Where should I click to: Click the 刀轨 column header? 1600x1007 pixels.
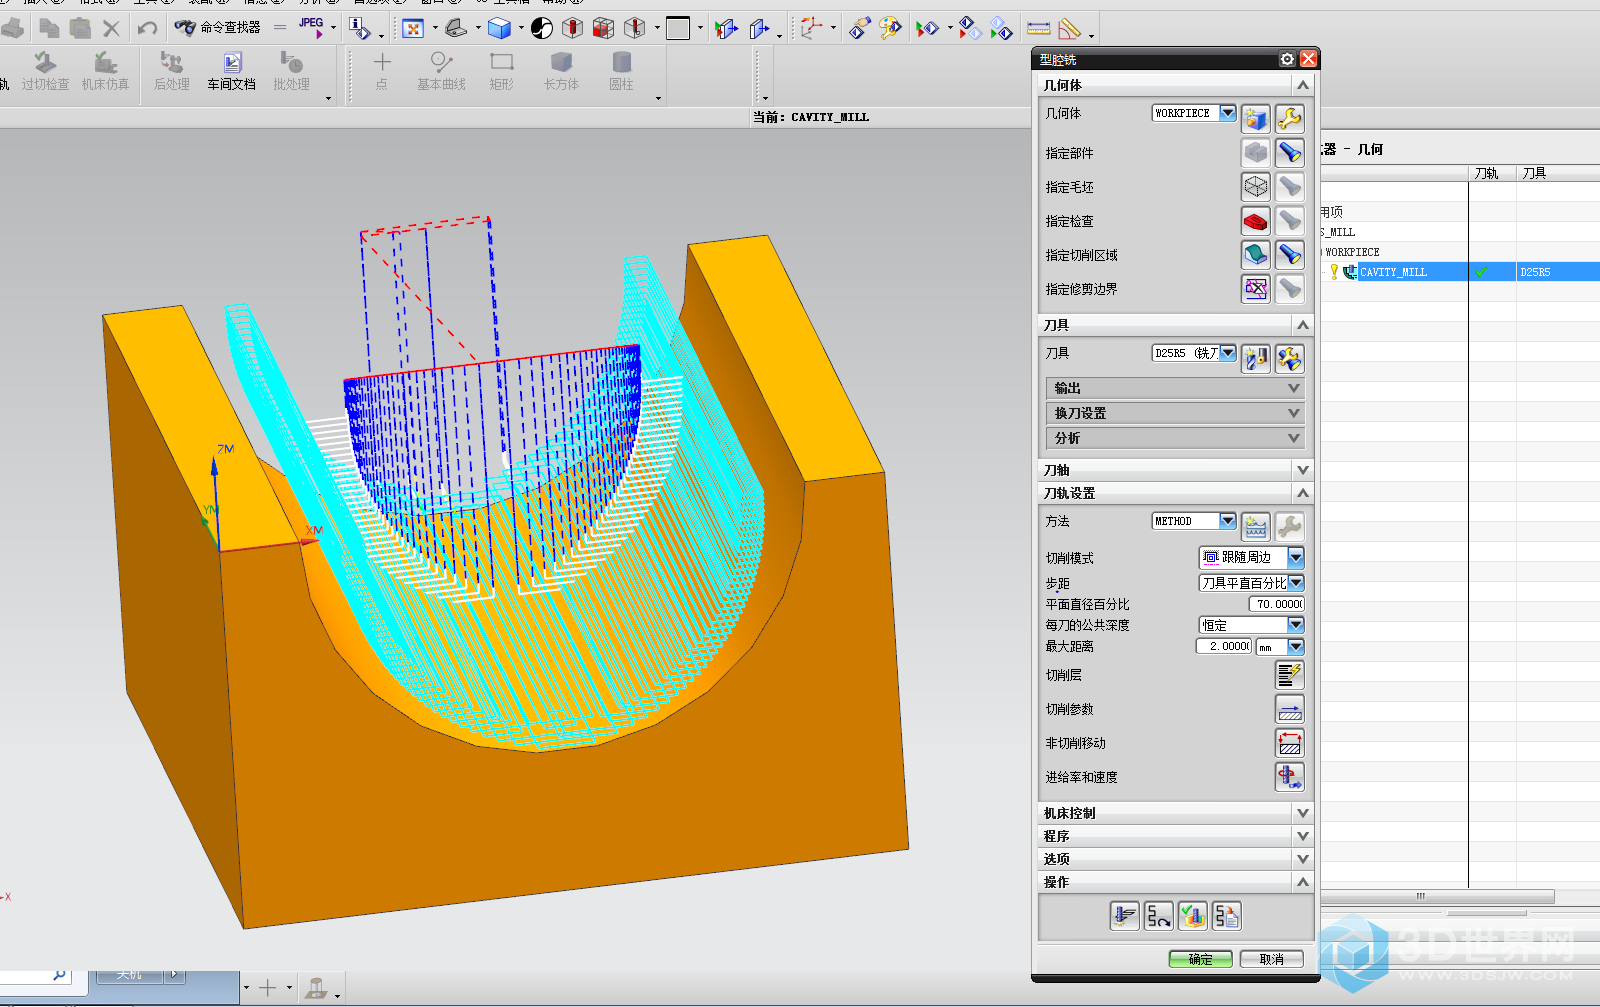1492,173
